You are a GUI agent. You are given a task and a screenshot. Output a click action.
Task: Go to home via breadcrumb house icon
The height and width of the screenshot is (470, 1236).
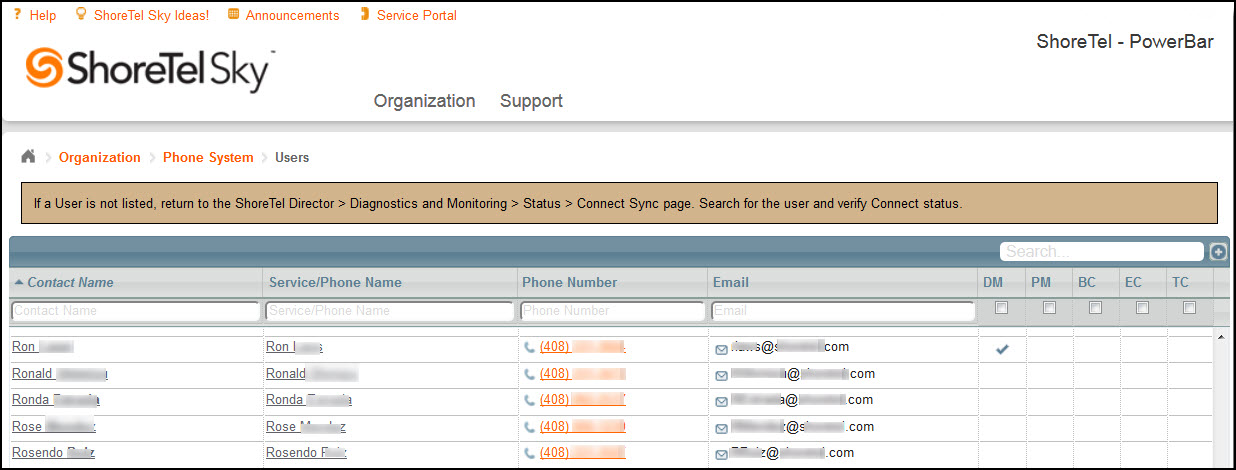(x=28, y=157)
